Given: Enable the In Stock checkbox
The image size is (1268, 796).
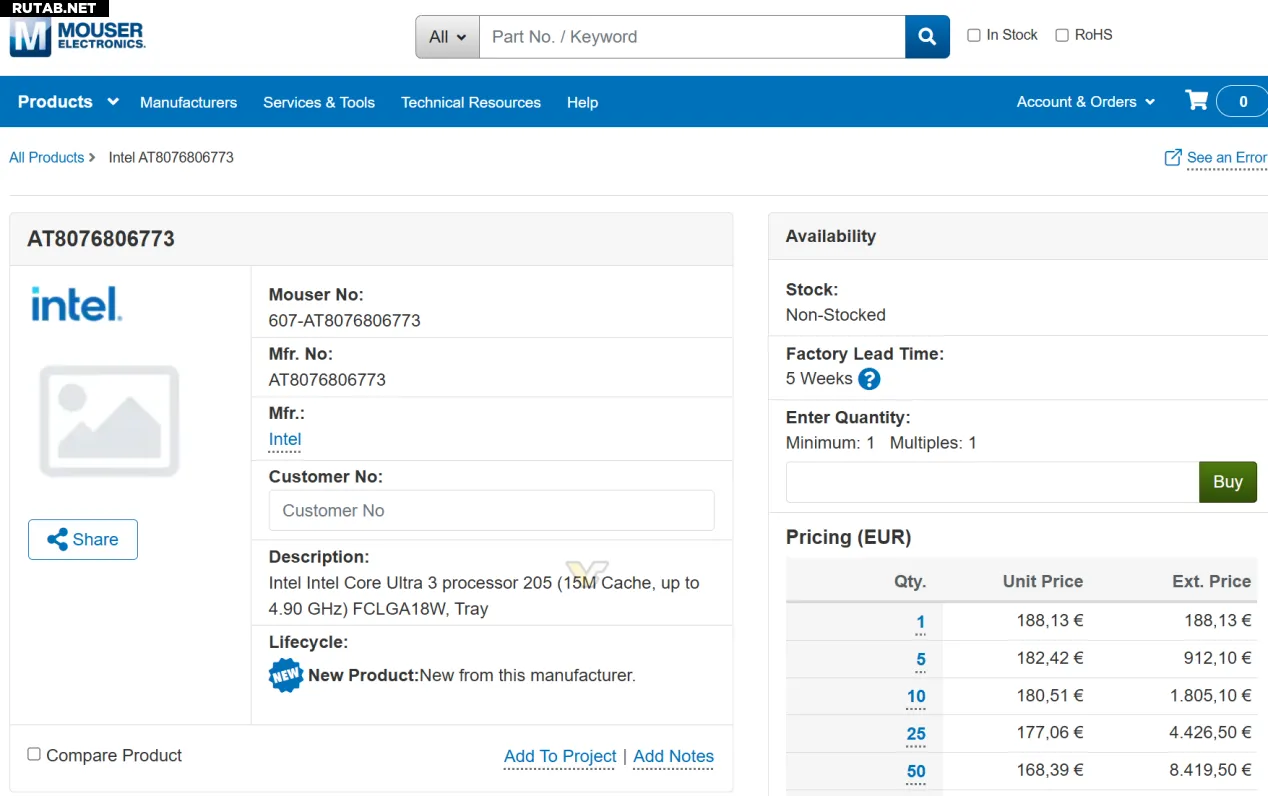Looking at the screenshot, I should 974,35.
